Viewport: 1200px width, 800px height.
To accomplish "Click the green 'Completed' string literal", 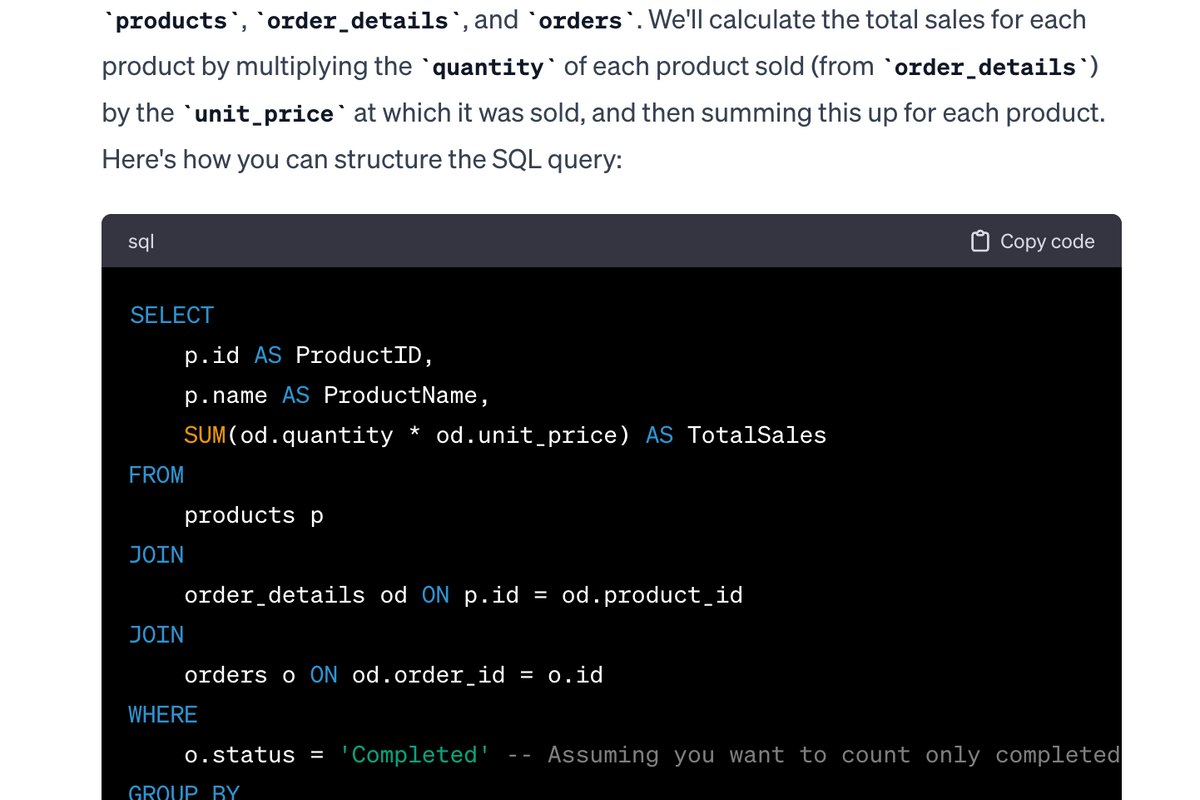I will tap(415, 755).
